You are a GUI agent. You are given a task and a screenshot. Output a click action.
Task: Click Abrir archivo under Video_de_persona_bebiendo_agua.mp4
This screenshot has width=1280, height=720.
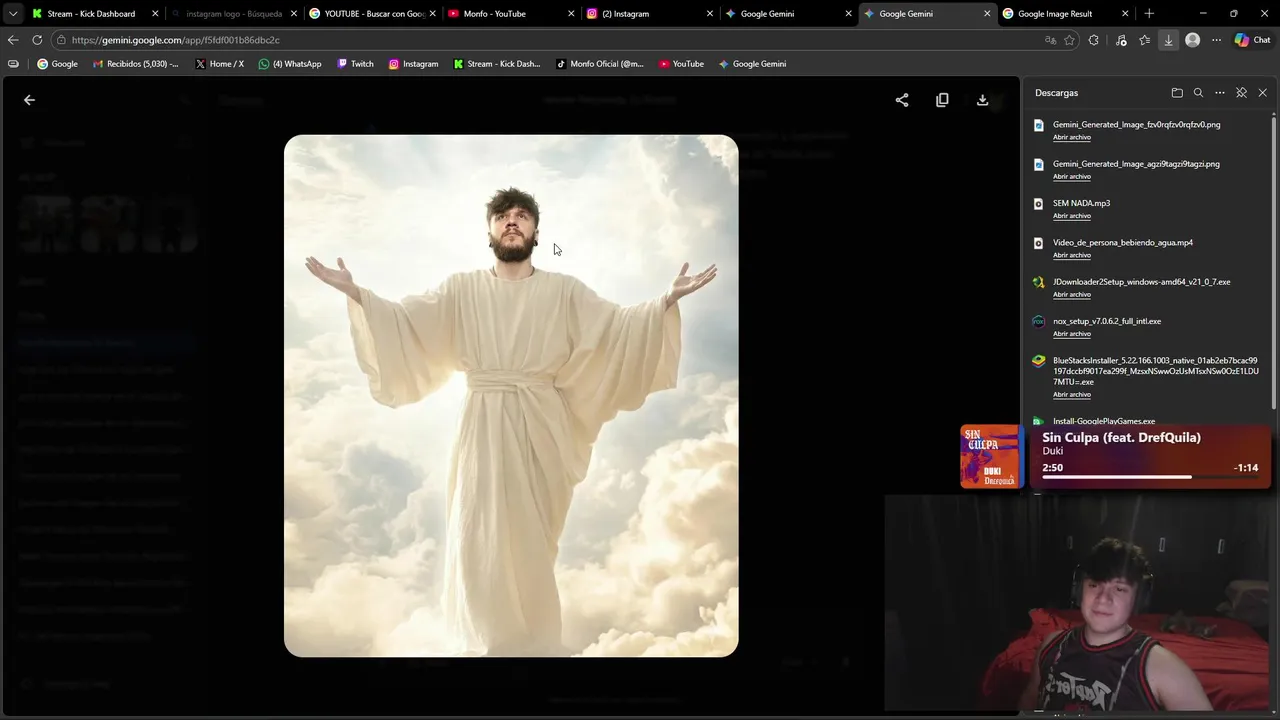tap(1072, 255)
